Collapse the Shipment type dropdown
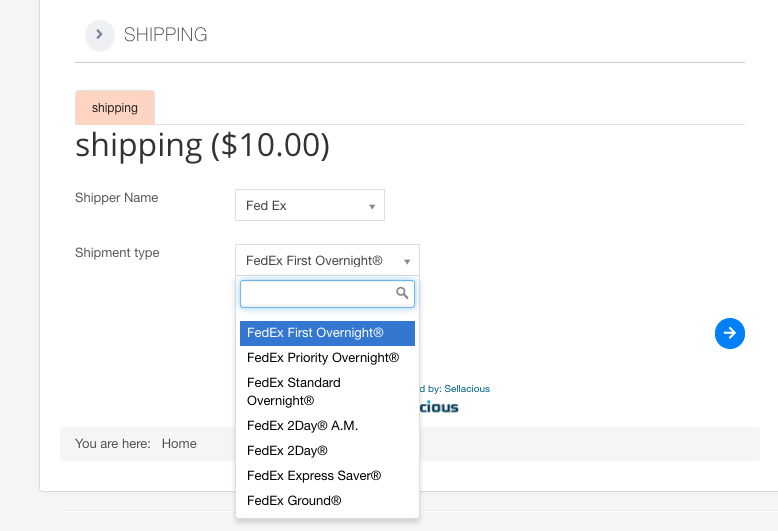778x531 pixels. pyautogui.click(x=327, y=260)
